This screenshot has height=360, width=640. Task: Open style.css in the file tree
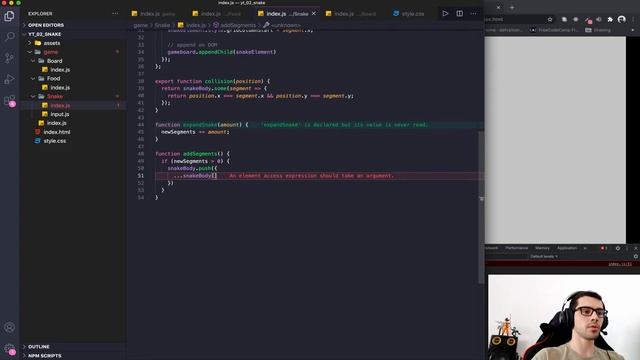pyautogui.click(x=55, y=141)
